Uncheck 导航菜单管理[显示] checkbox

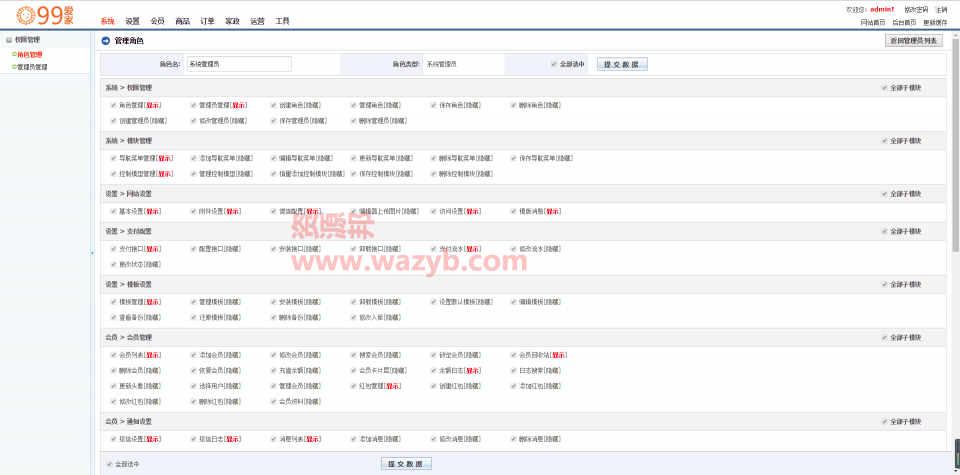click(113, 158)
